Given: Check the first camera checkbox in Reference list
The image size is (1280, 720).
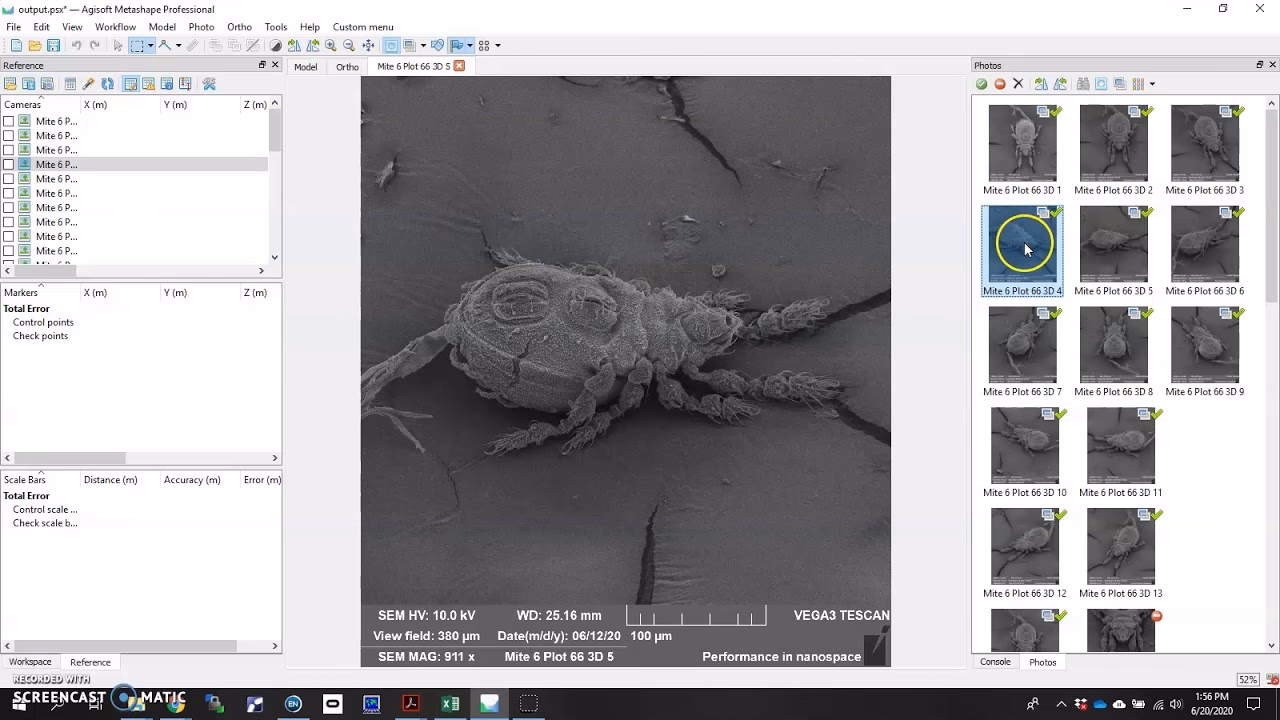Looking at the screenshot, I should [x=9, y=121].
